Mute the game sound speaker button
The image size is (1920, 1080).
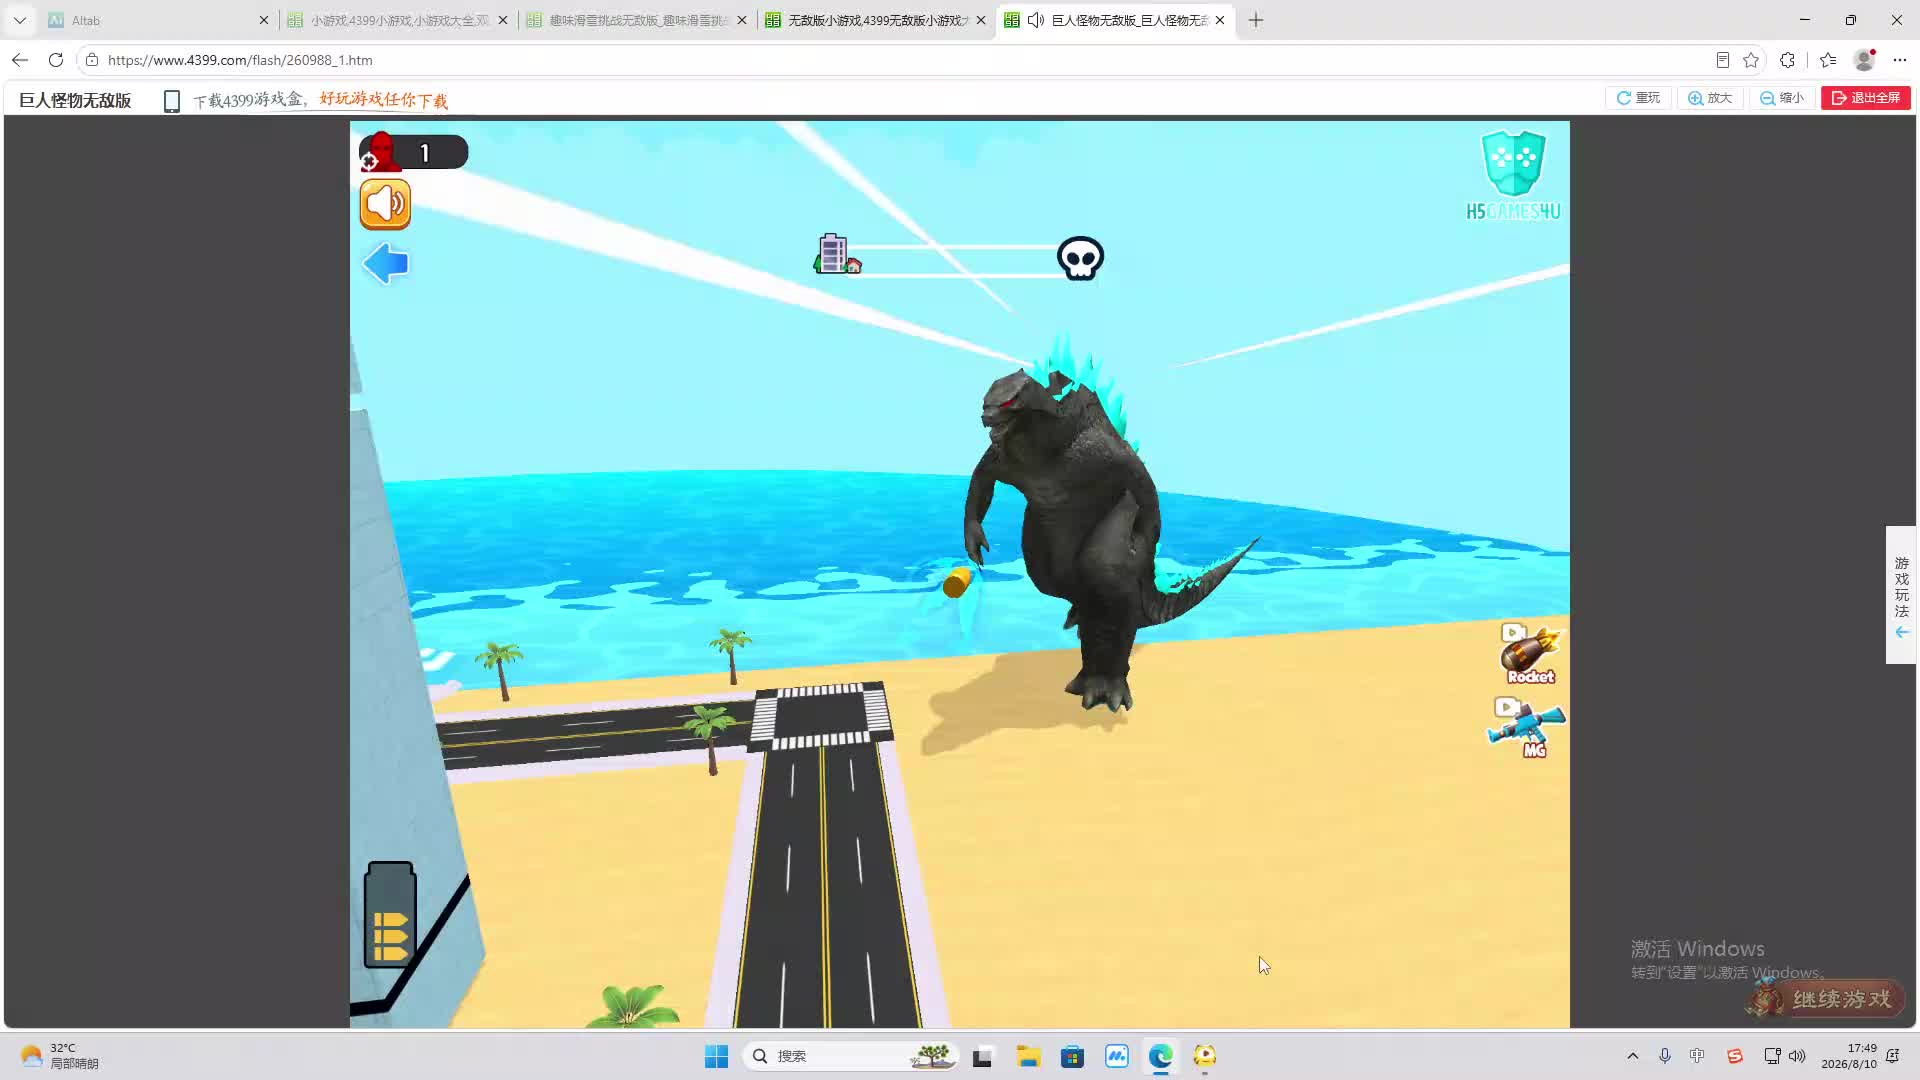click(385, 204)
